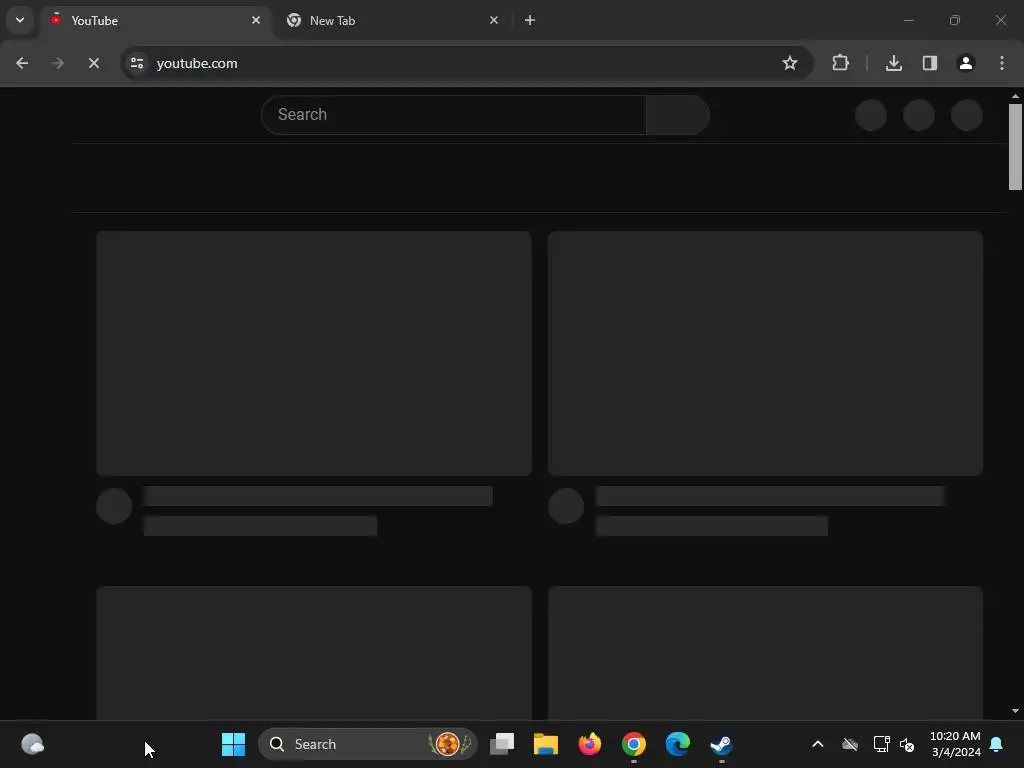The width and height of the screenshot is (1024, 768).
Task: Expand the tab search dropdown
Action: pos(20,20)
